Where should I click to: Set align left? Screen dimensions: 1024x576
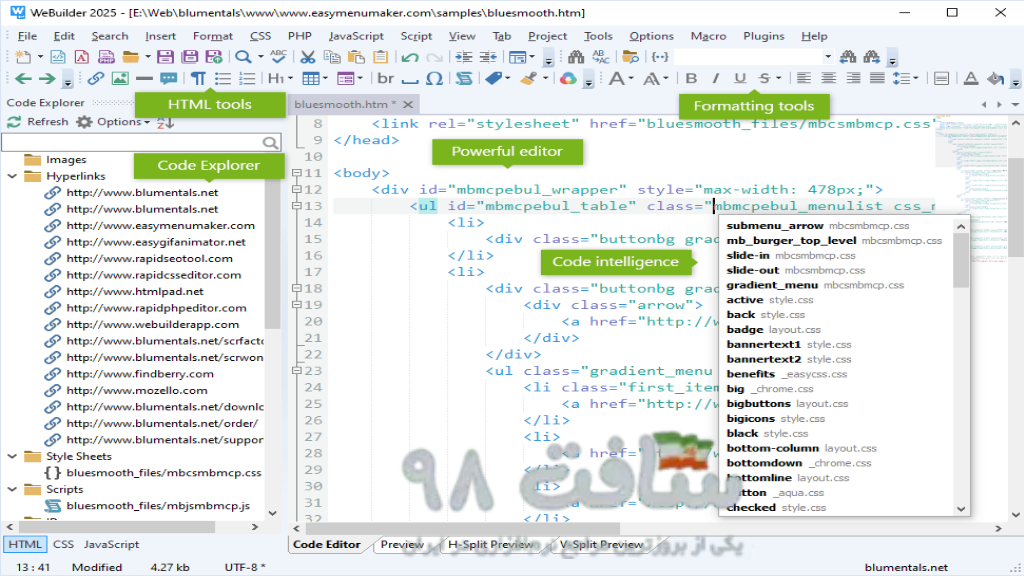(x=804, y=79)
